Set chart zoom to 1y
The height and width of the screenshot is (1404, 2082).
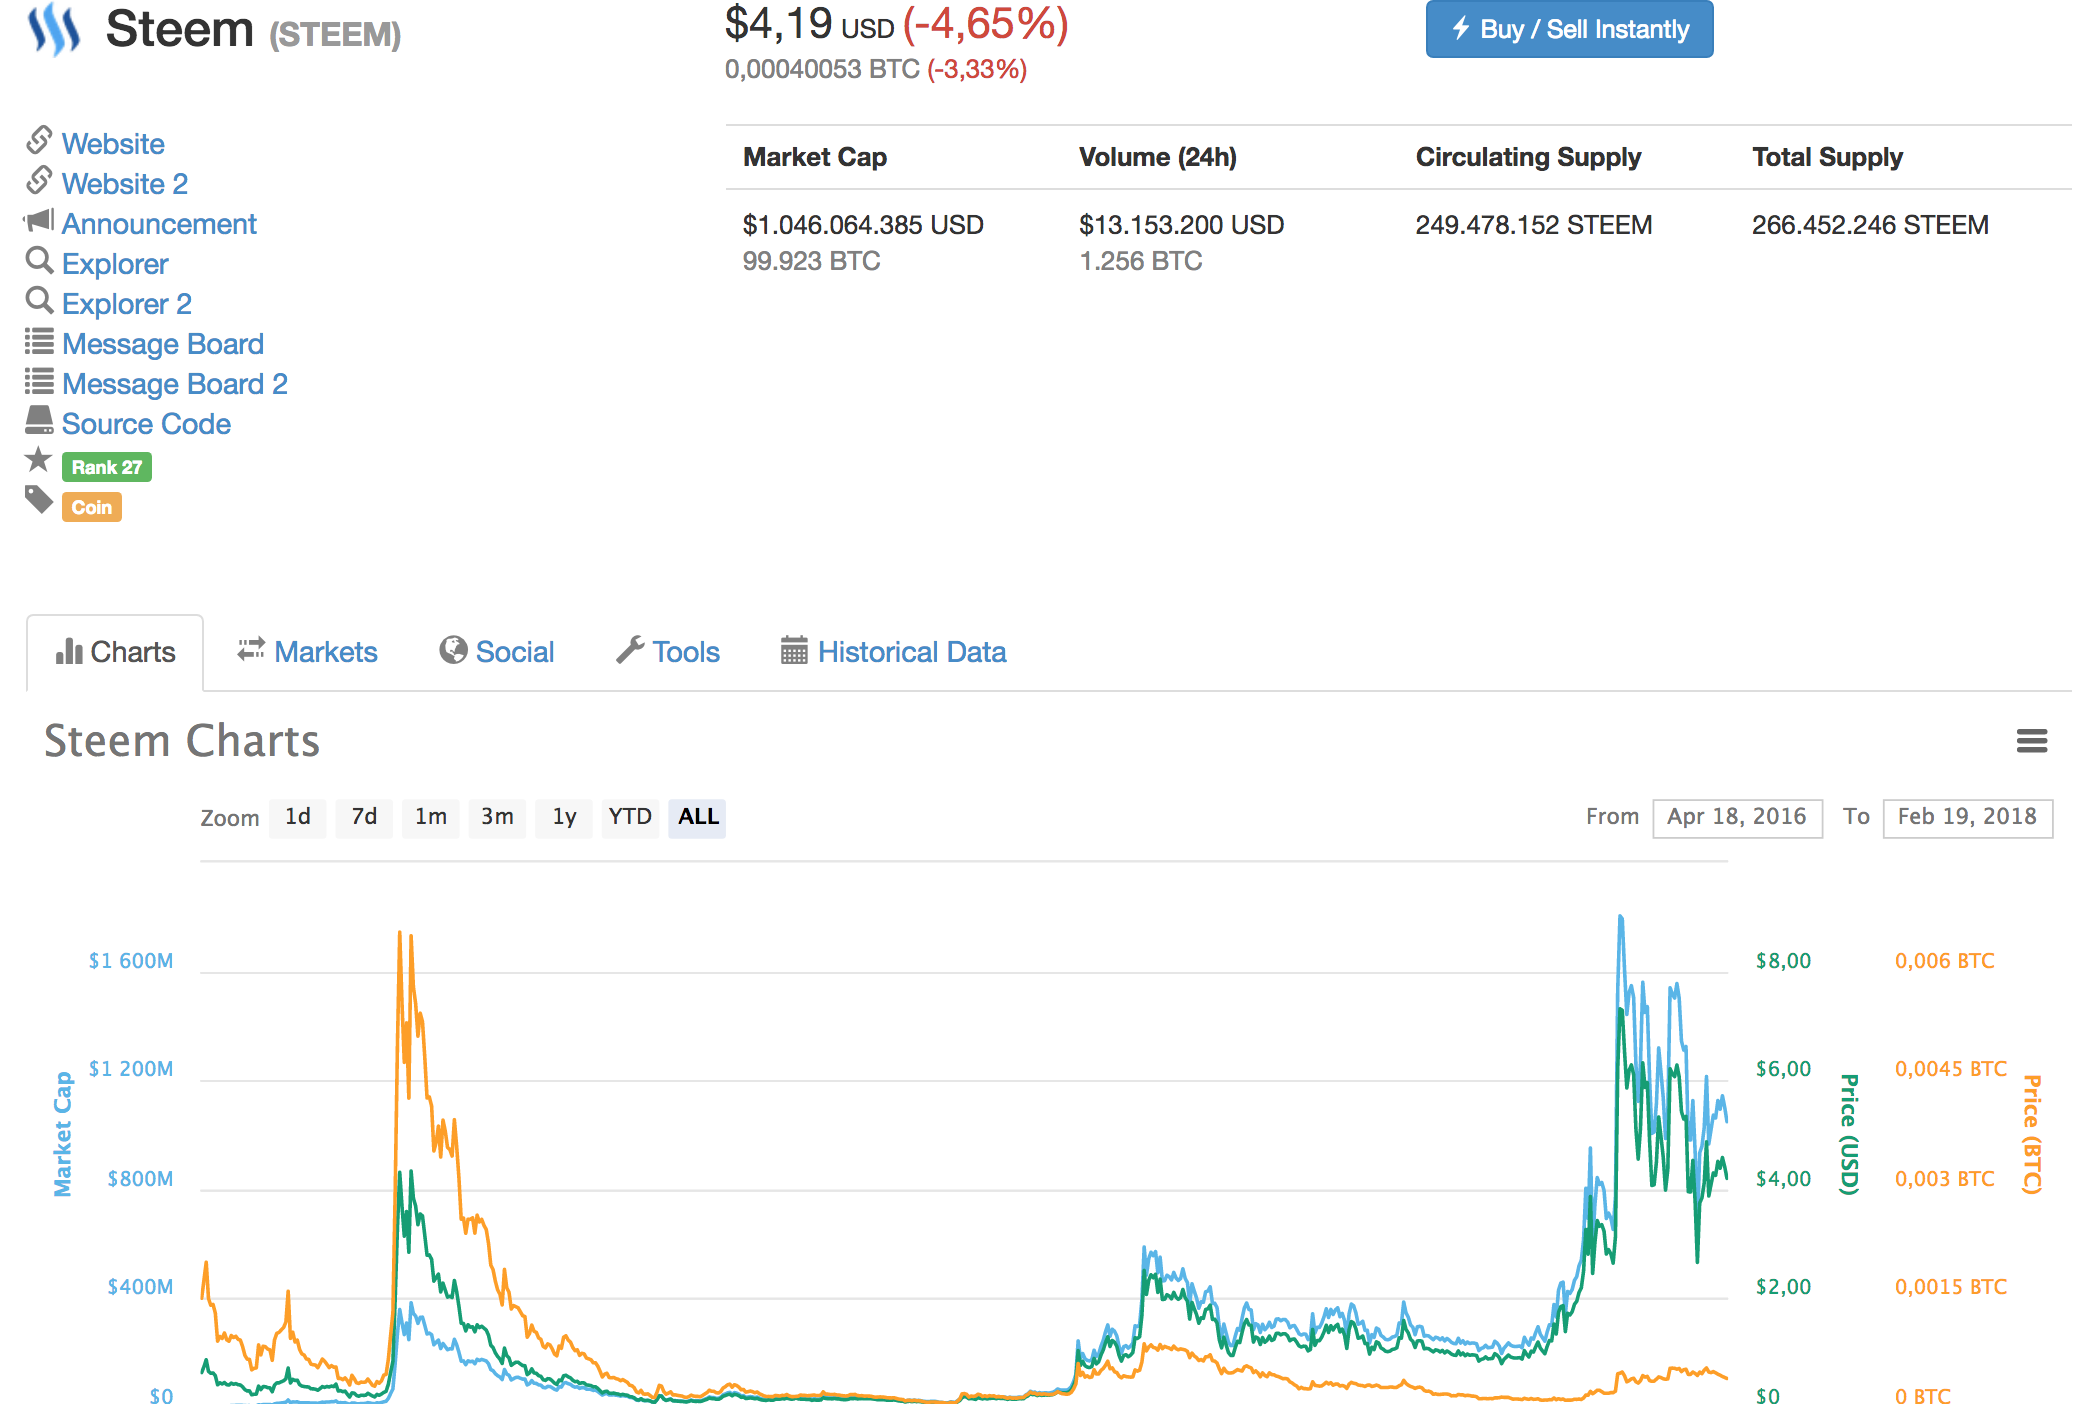click(564, 817)
